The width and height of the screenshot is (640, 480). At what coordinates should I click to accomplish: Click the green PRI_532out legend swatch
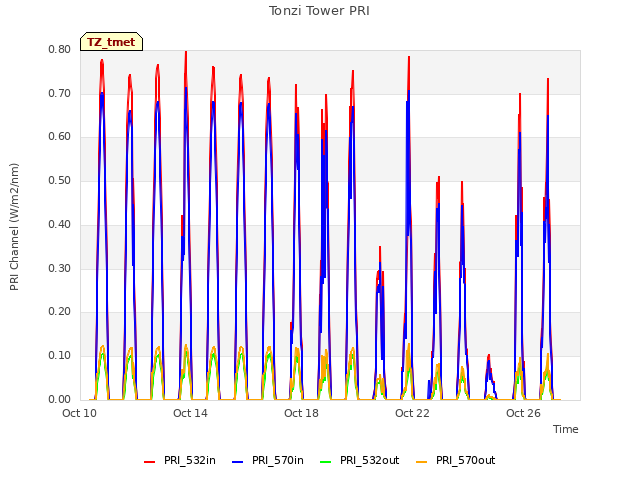pos(326,461)
